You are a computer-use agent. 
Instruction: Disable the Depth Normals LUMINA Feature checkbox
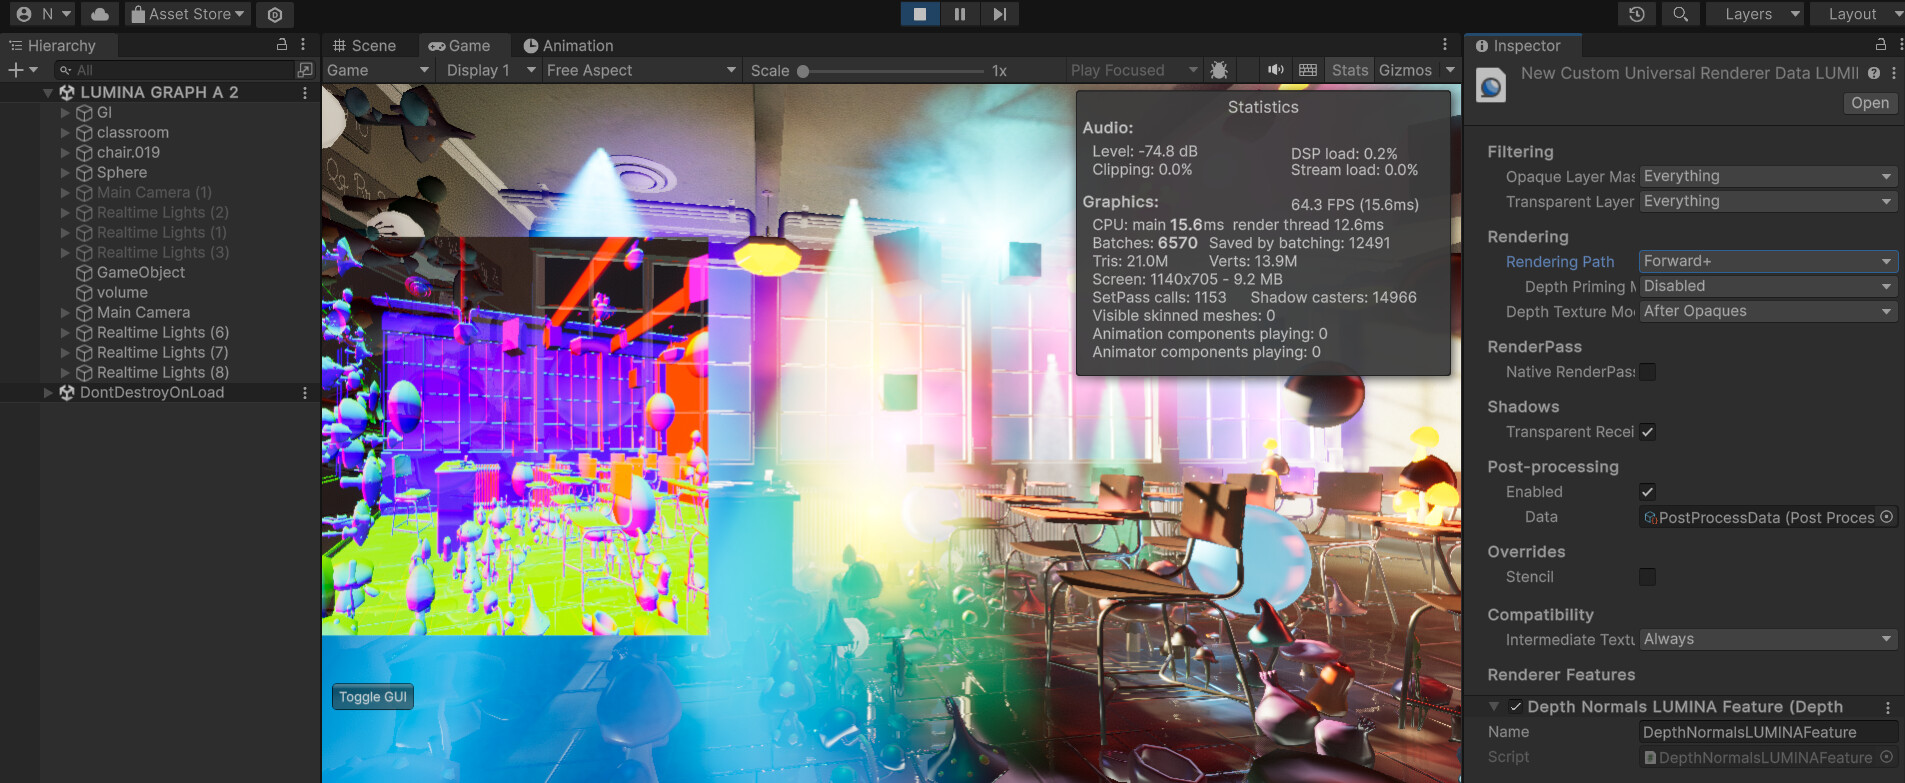tap(1516, 707)
